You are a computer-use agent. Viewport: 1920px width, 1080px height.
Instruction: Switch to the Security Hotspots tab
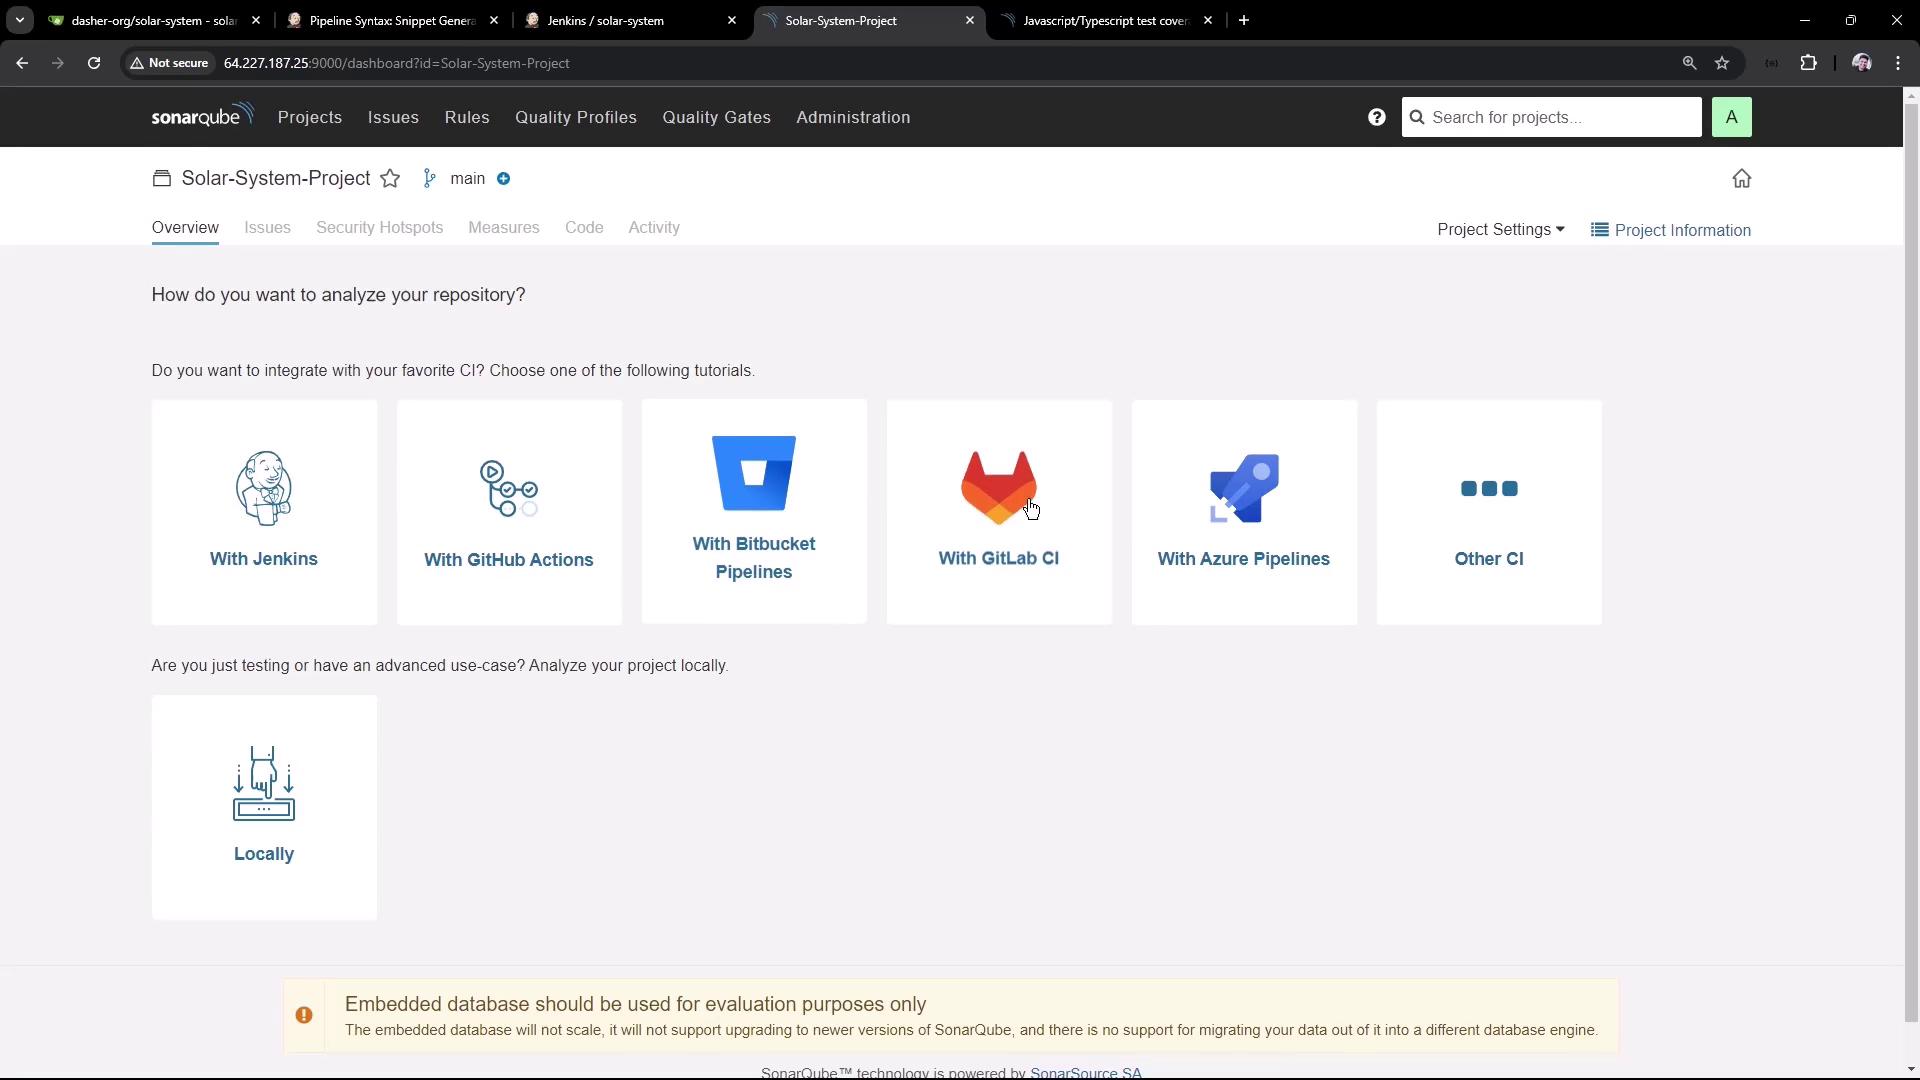[x=379, y=228]
